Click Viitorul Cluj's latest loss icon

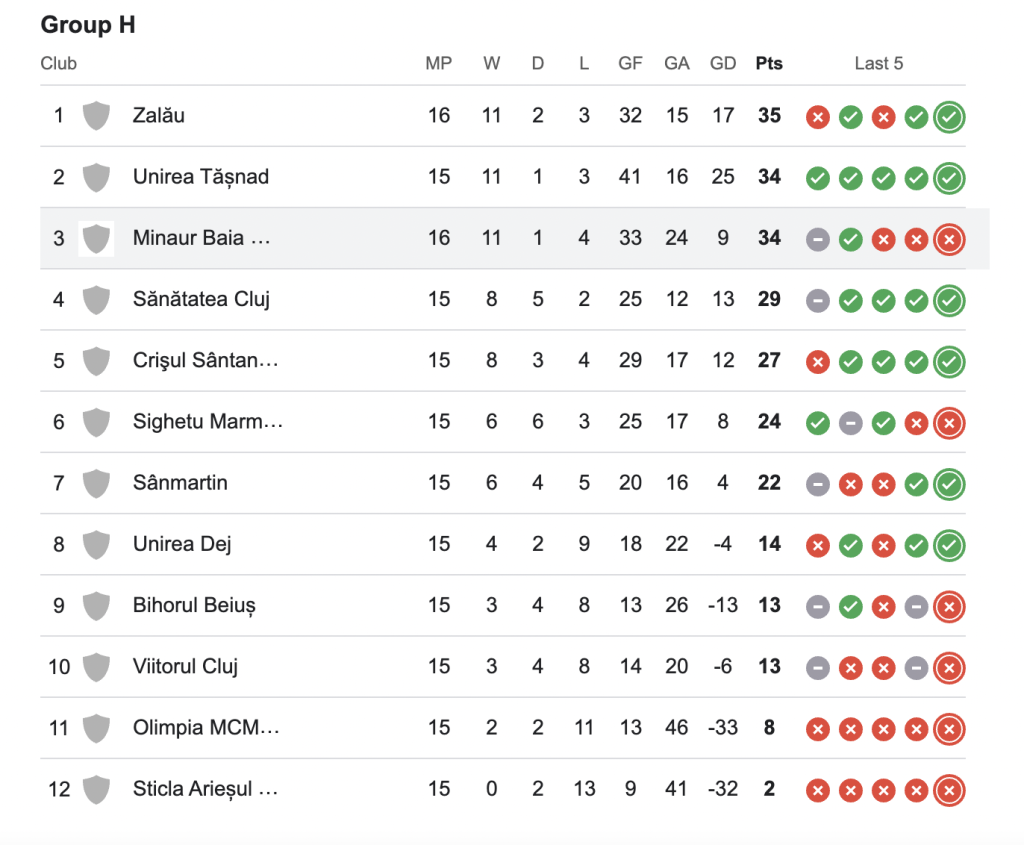pos(949,668)
